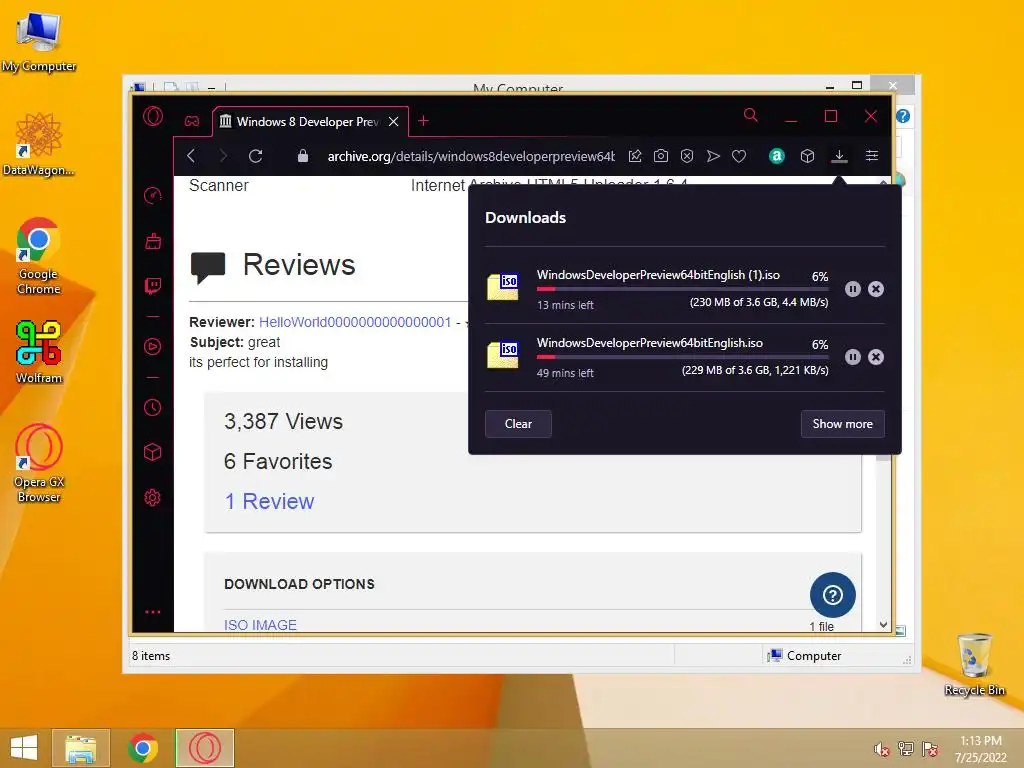Go back to previous page

191,156
